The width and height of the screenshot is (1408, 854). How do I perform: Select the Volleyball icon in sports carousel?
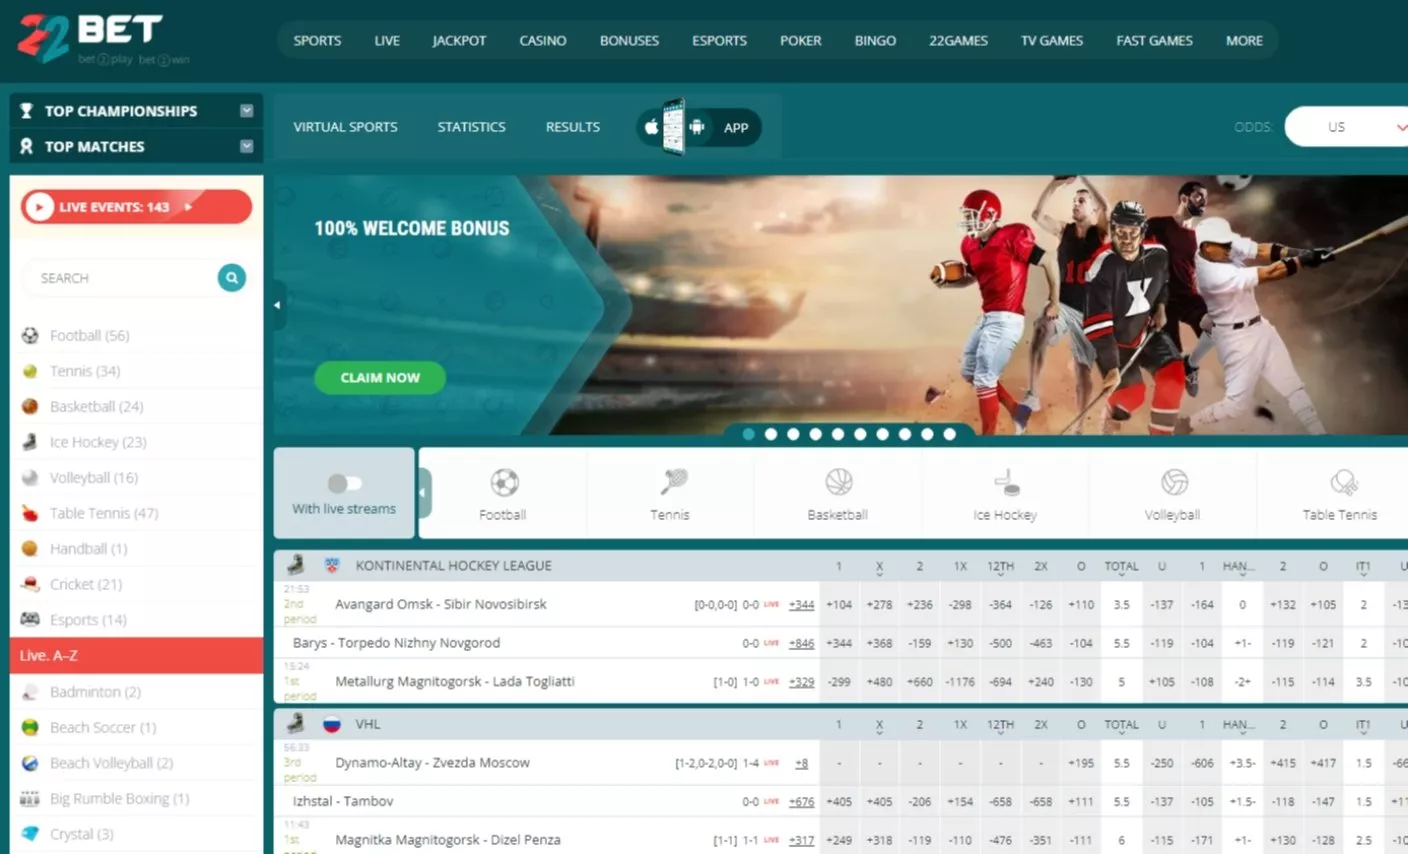pos(1173,483)
